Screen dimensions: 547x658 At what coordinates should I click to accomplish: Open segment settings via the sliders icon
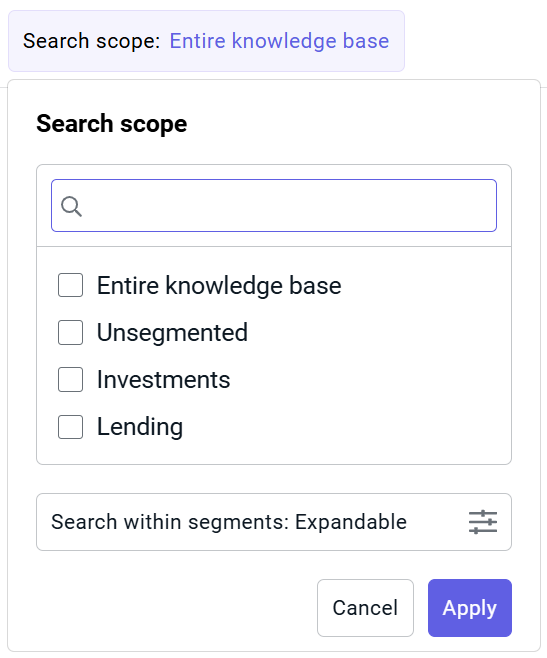(483, 522)
